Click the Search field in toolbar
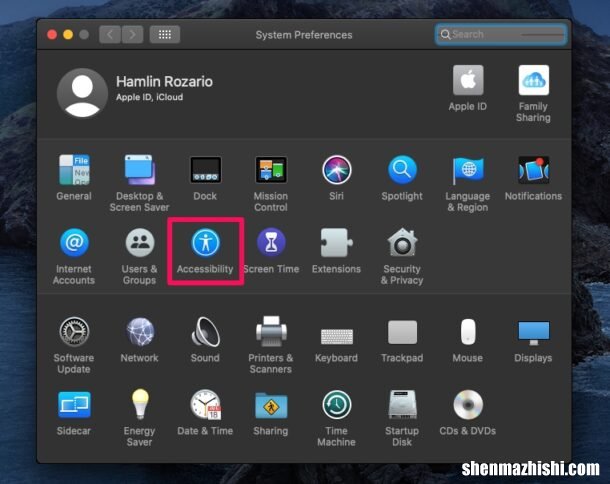Image resolution: width=610 pixels, height=484 pixels. (501, 35)
